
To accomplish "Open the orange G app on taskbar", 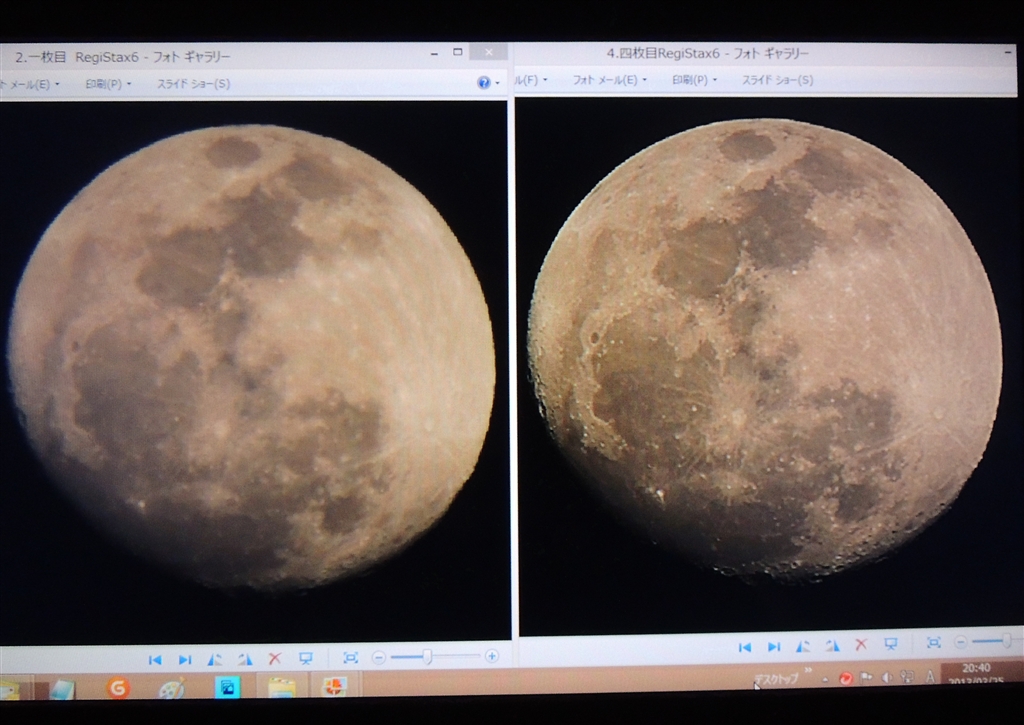I will pos(118,688).
